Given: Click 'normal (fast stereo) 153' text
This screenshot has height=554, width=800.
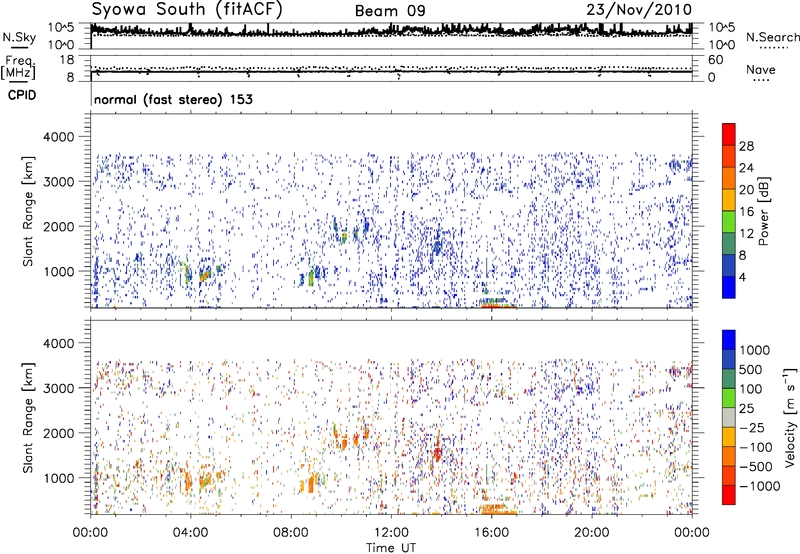Looking at the screenshot, I should pos(173,99).
